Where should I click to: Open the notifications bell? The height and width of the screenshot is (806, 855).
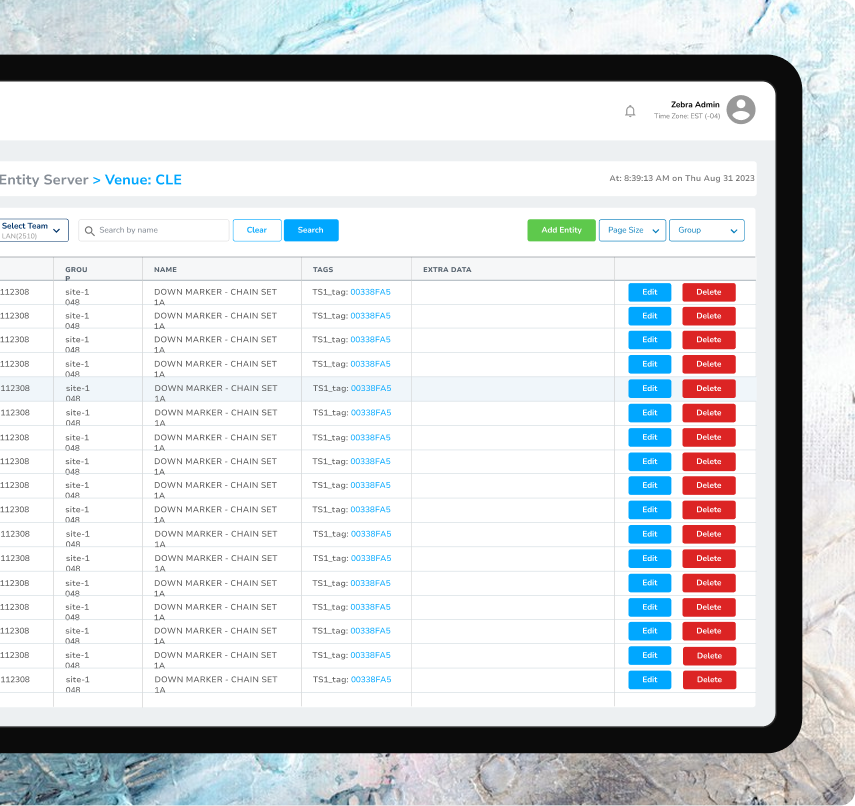[x=630, y=111]
